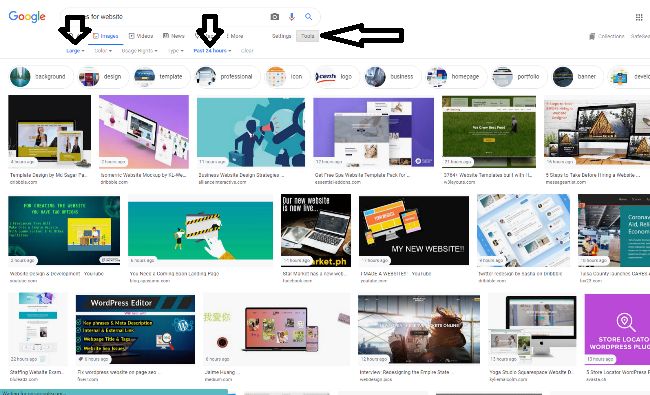Open the green field Website Templates image
This screenshot has height=395, width=650.
click(x=489, y=131)
